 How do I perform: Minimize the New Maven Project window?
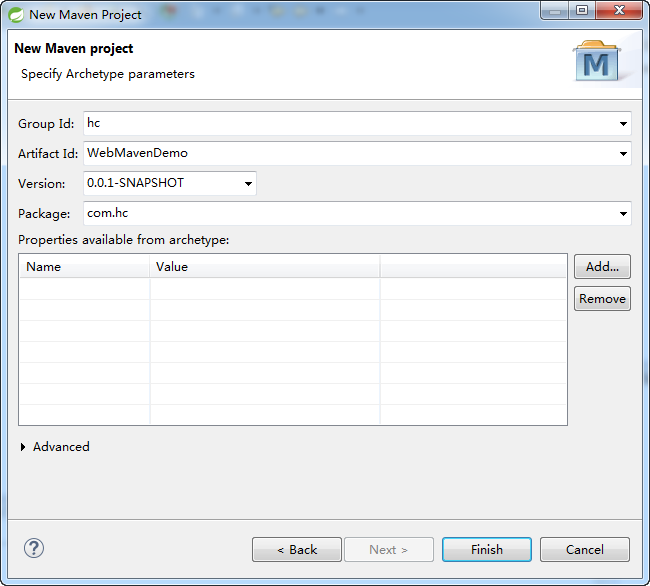[555, 10]
